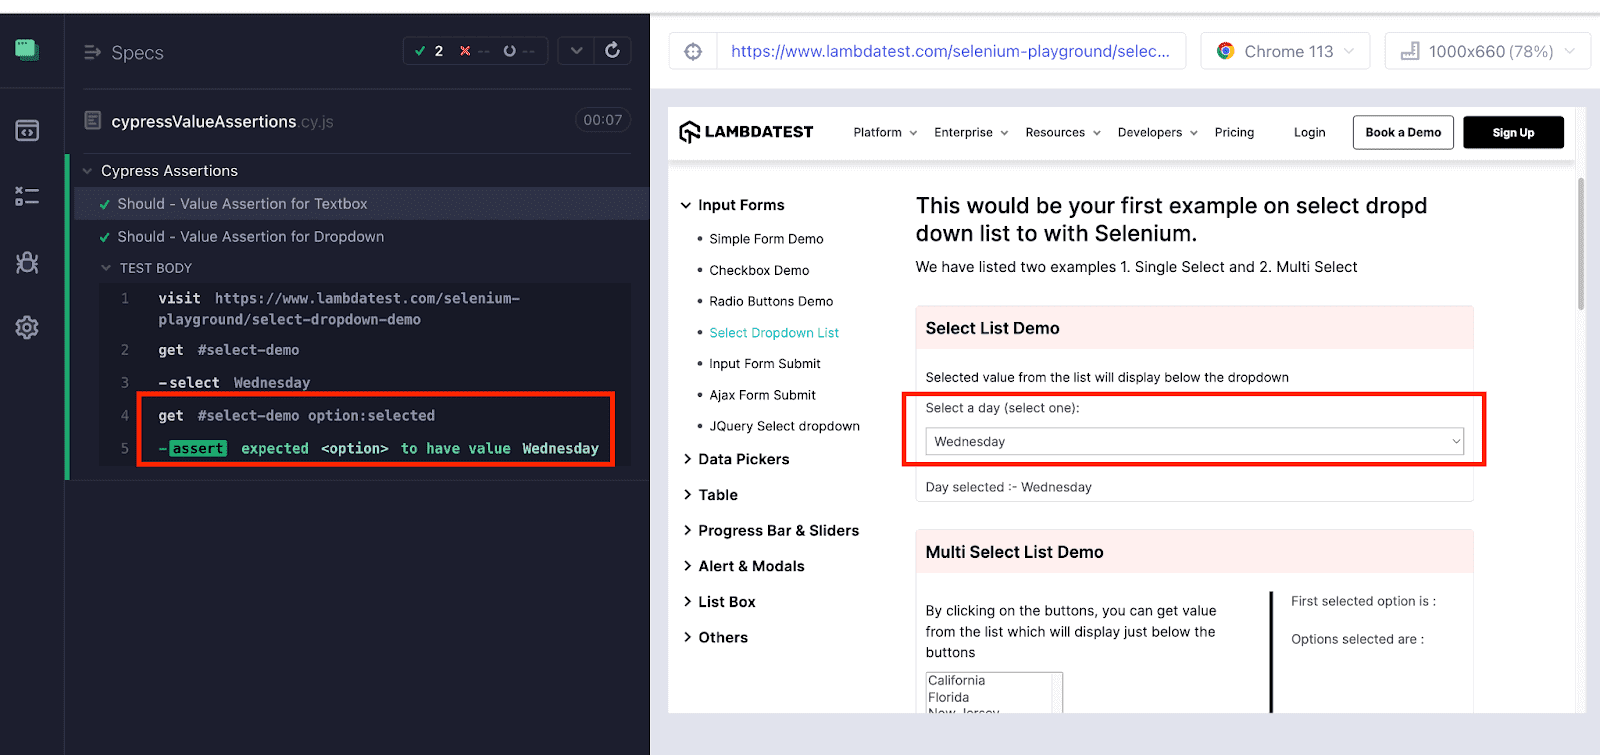Viewport: 1600px width, 755px height.
Task: Go to the Pricing page
Action: point(1234,132)
